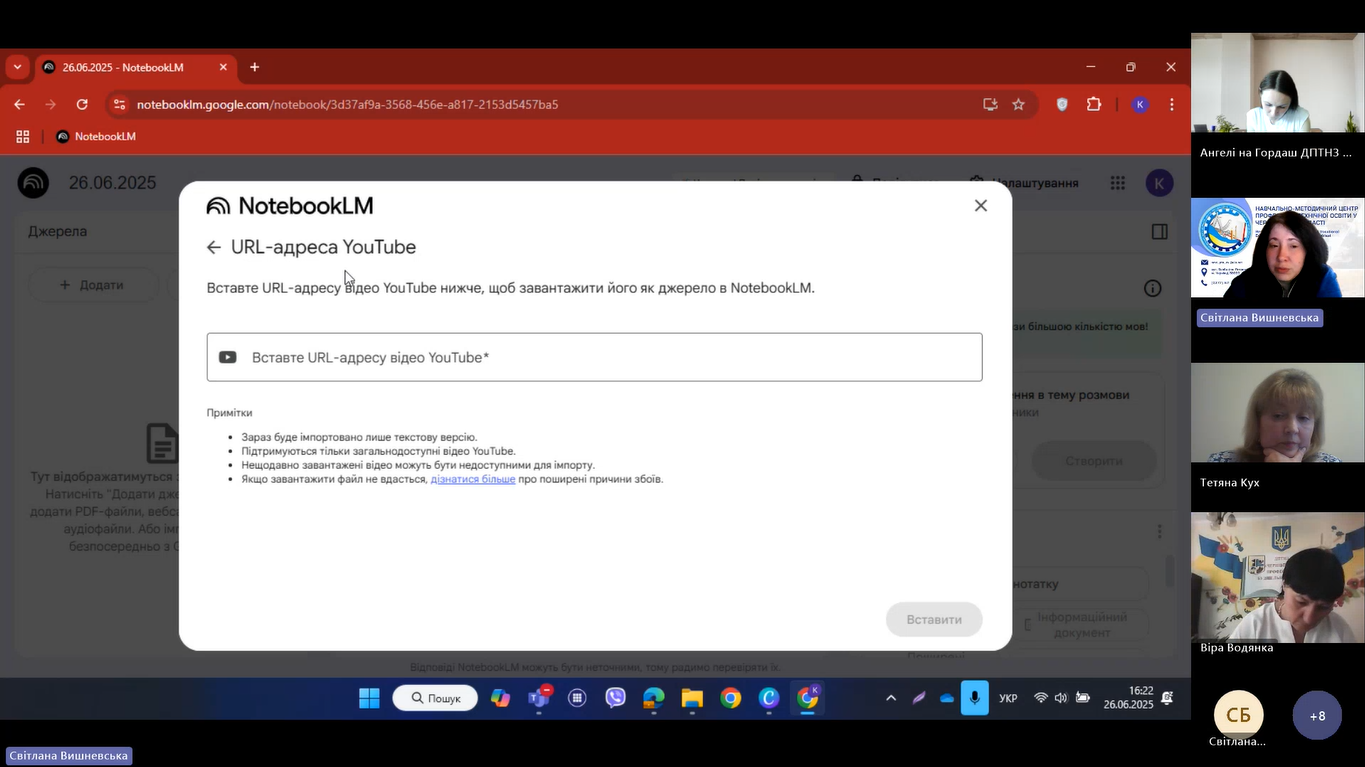Bookmark this page with the star icon

pyautogui.click(x=1018, y=104)
